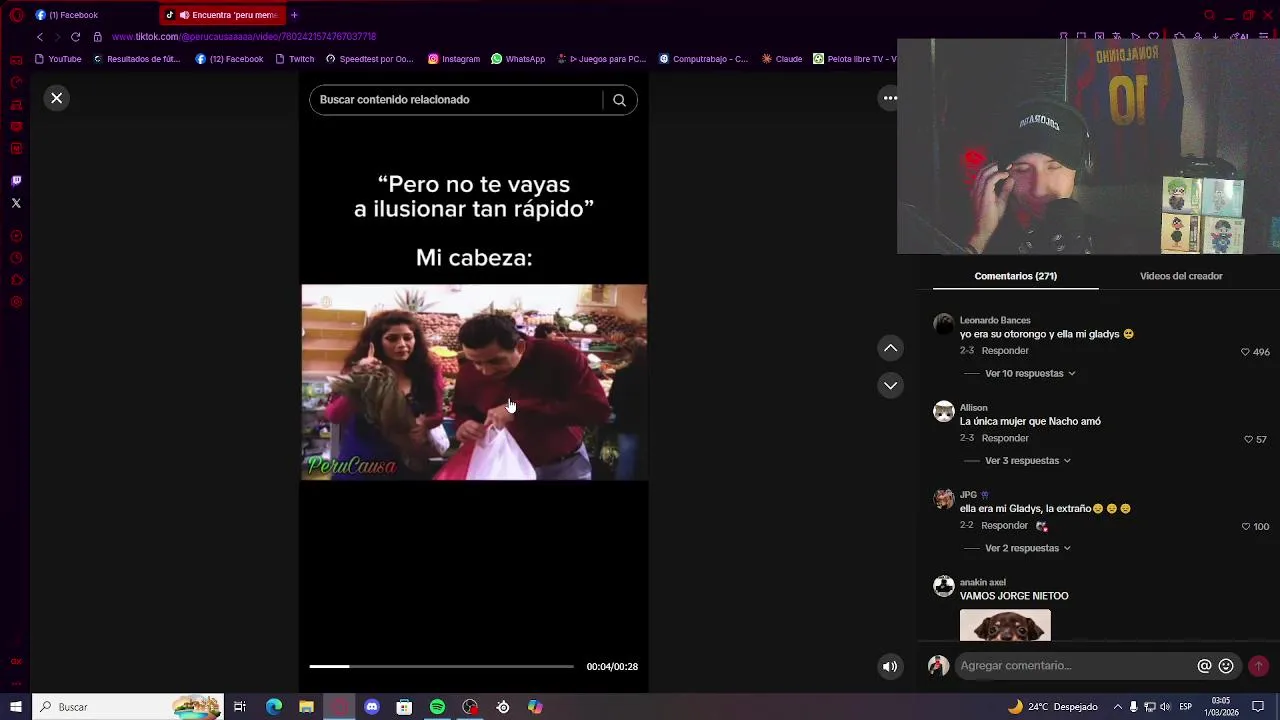
Task: Reply to JPG's comment via Responder
Action: 1005,525
